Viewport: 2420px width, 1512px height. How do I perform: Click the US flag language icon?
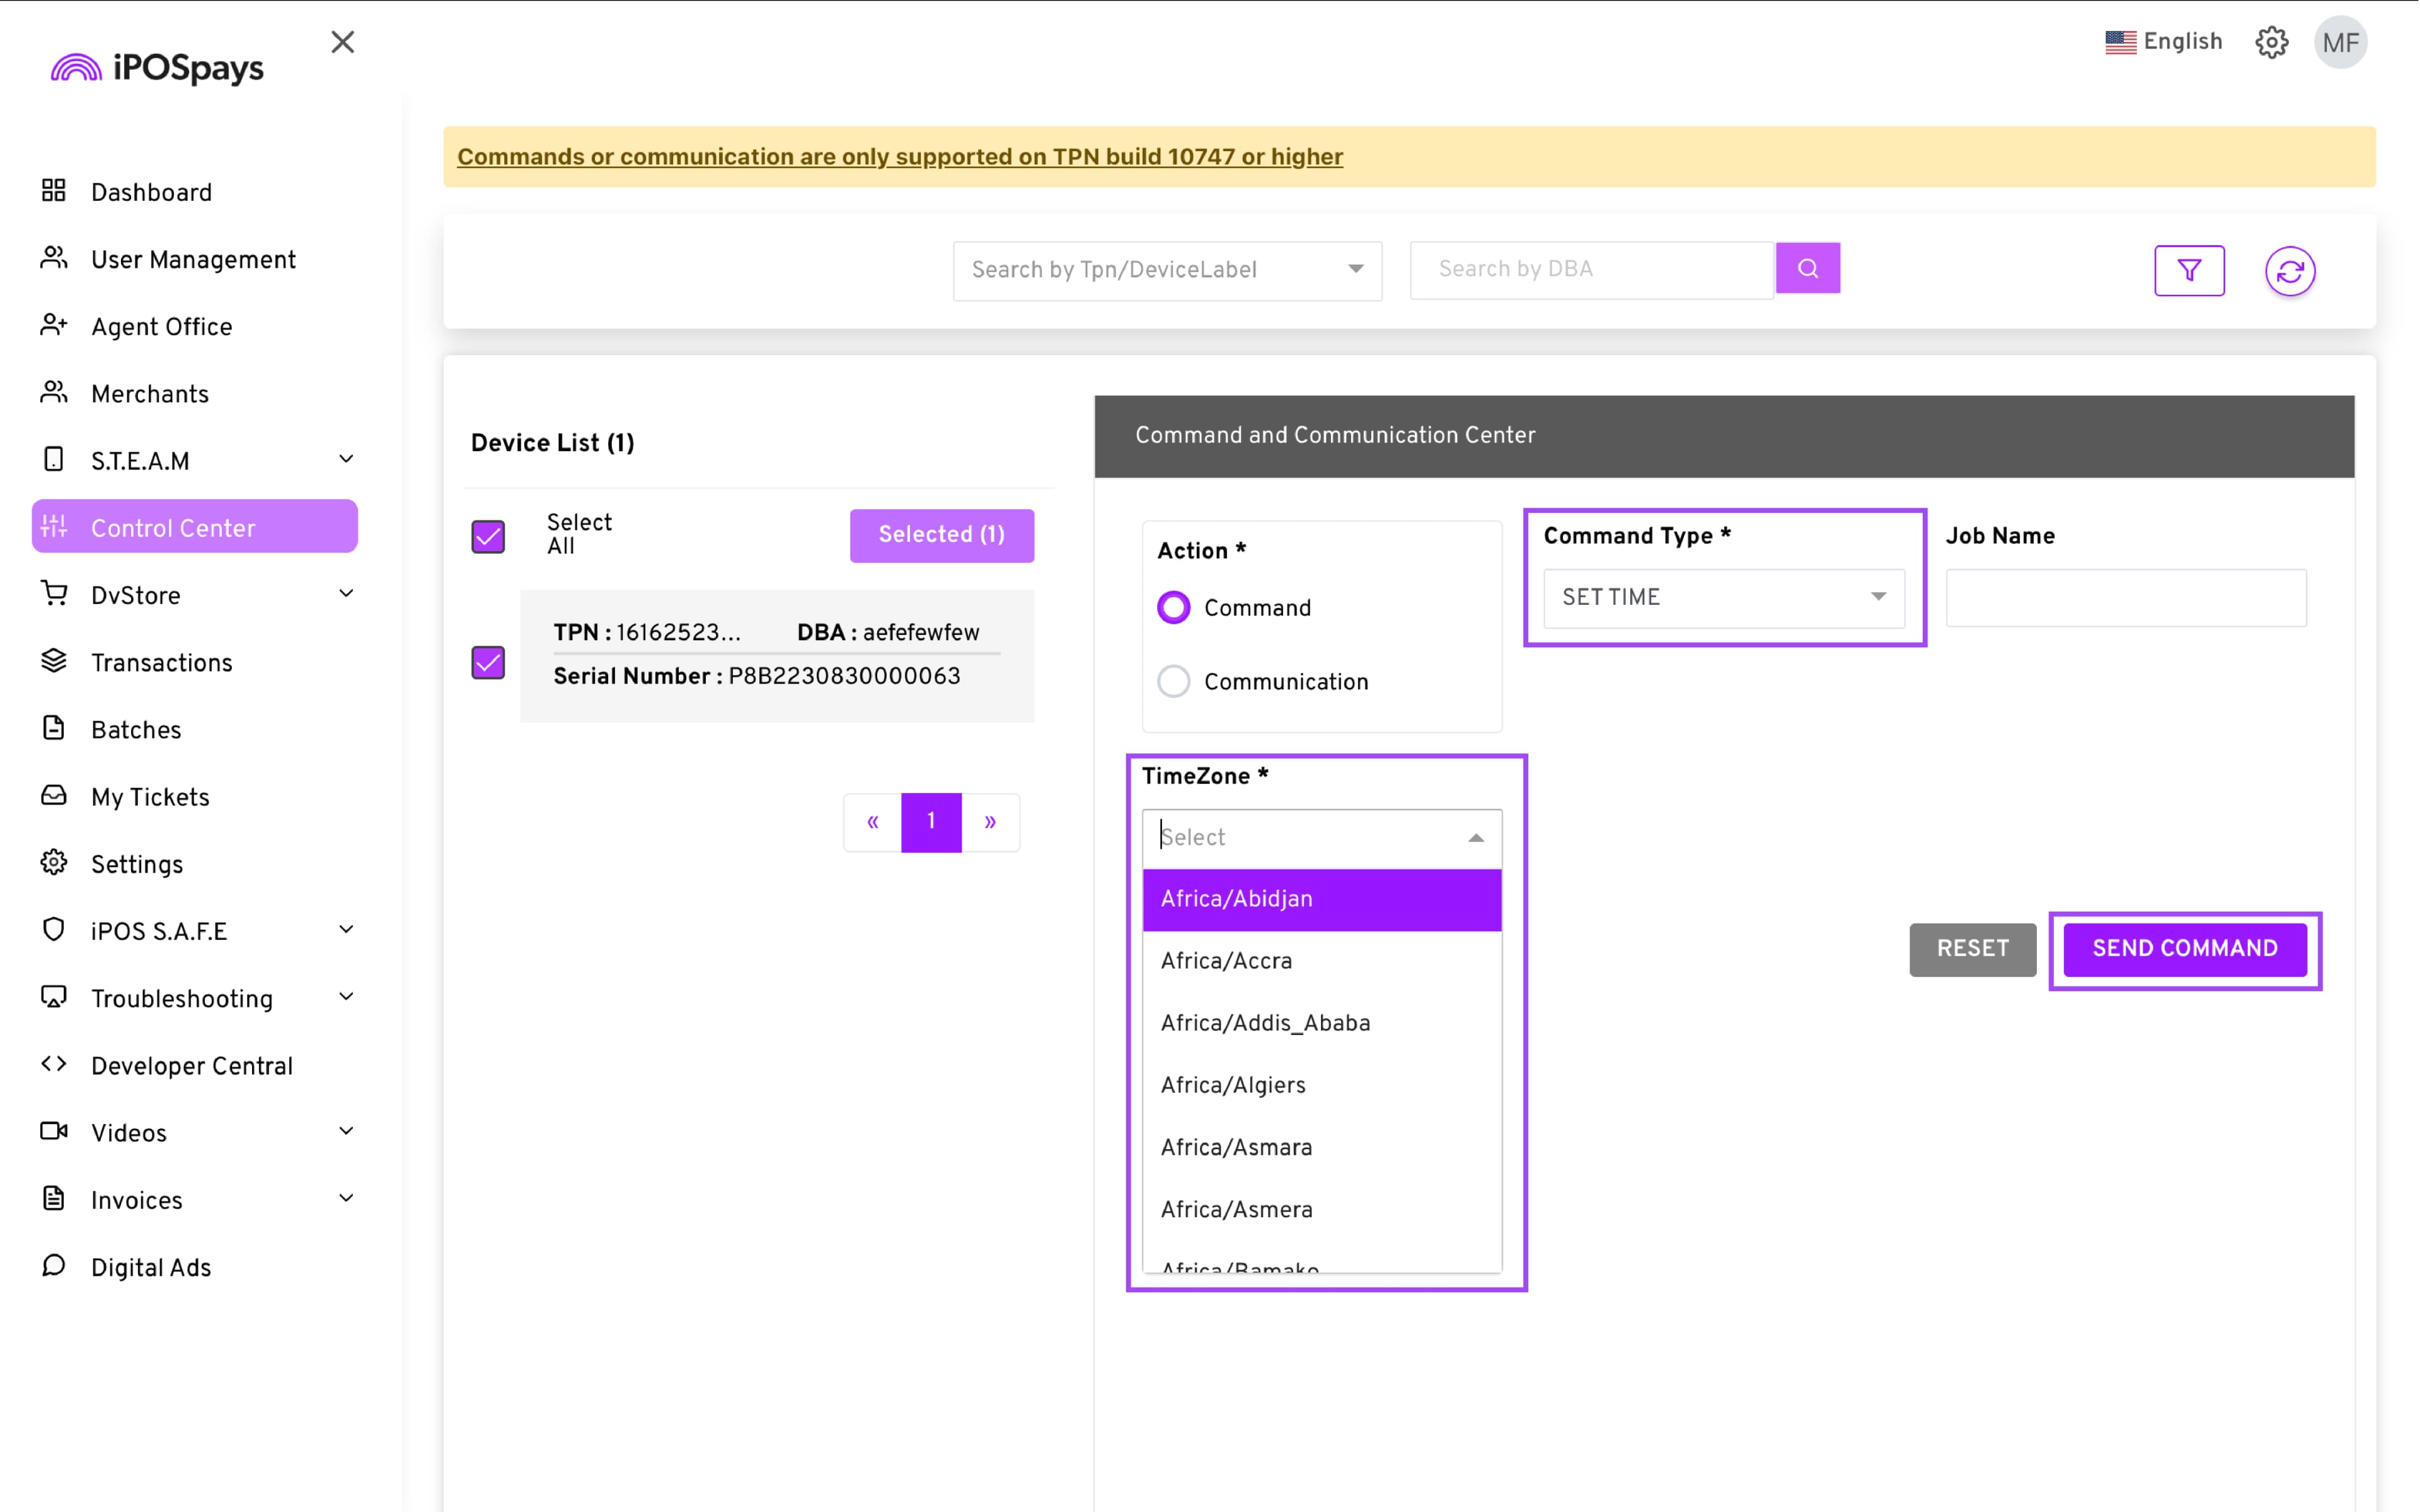point(2120,42)
